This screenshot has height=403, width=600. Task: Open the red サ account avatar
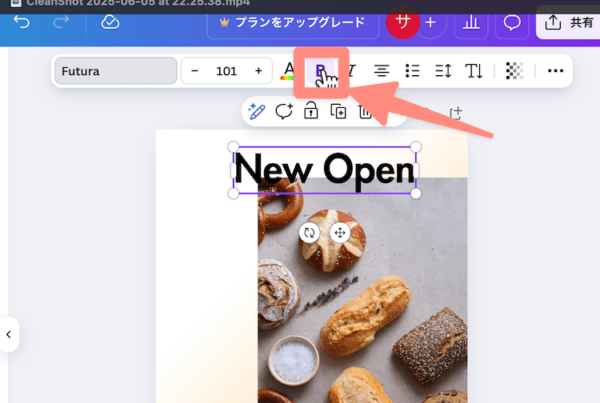(x=403, y=22)
